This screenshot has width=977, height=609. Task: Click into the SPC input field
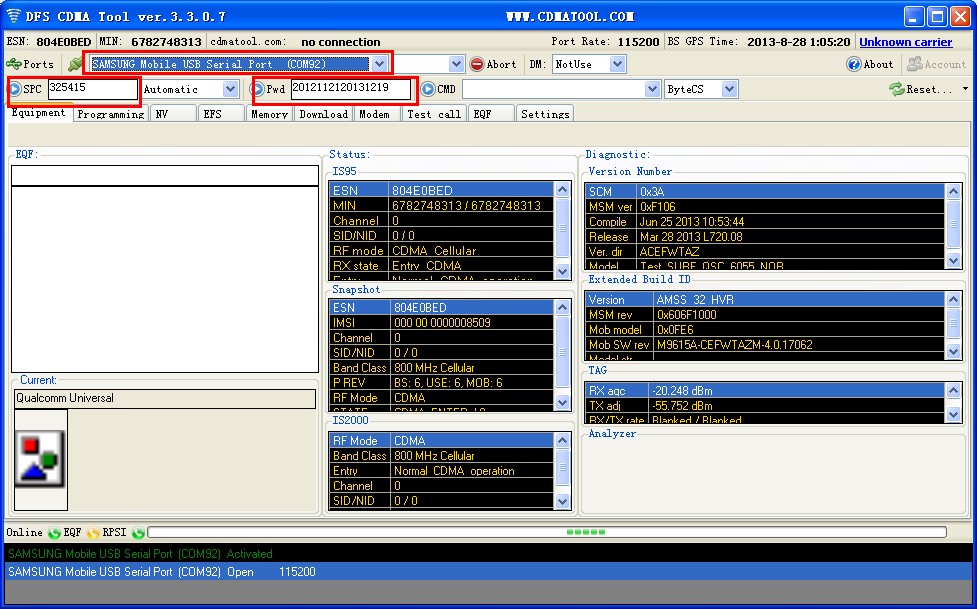tap(92, 89)
